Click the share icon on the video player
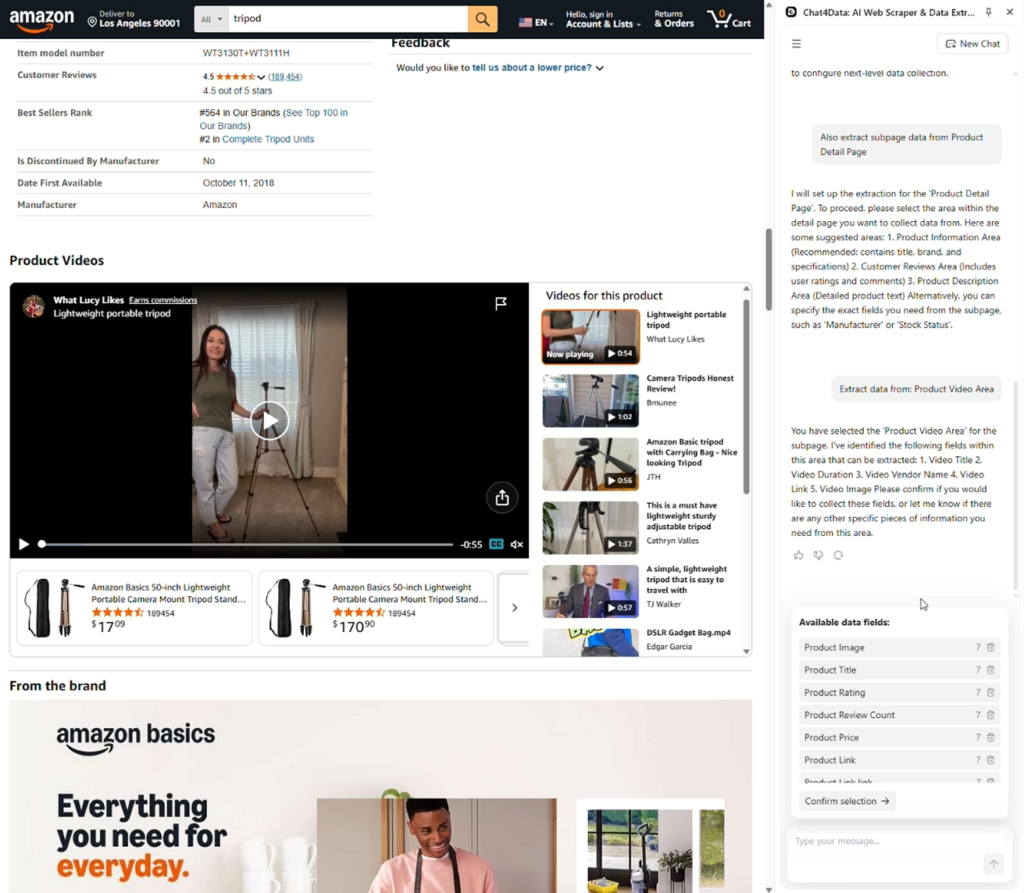 502,497
